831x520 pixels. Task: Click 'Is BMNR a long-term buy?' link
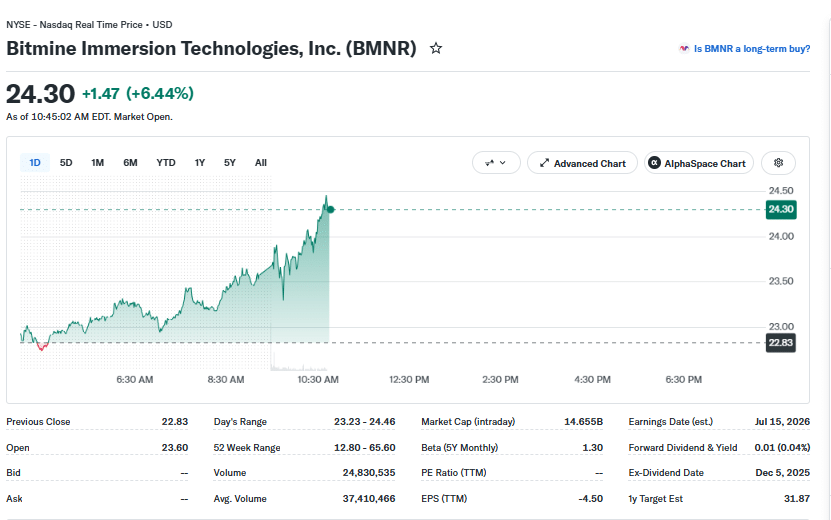[x=752, y=49]
